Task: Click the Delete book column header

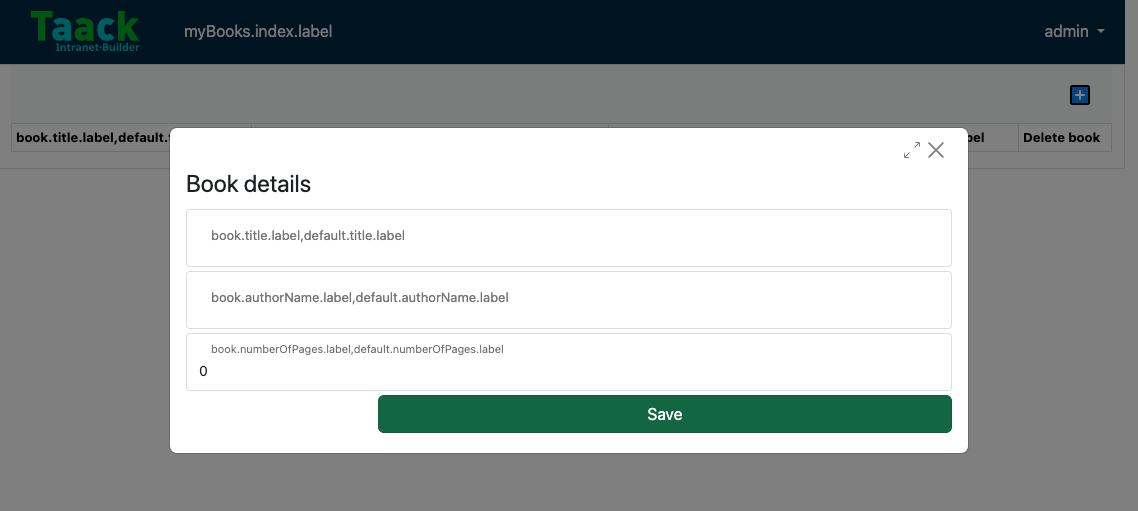Action: (1061, 137)
